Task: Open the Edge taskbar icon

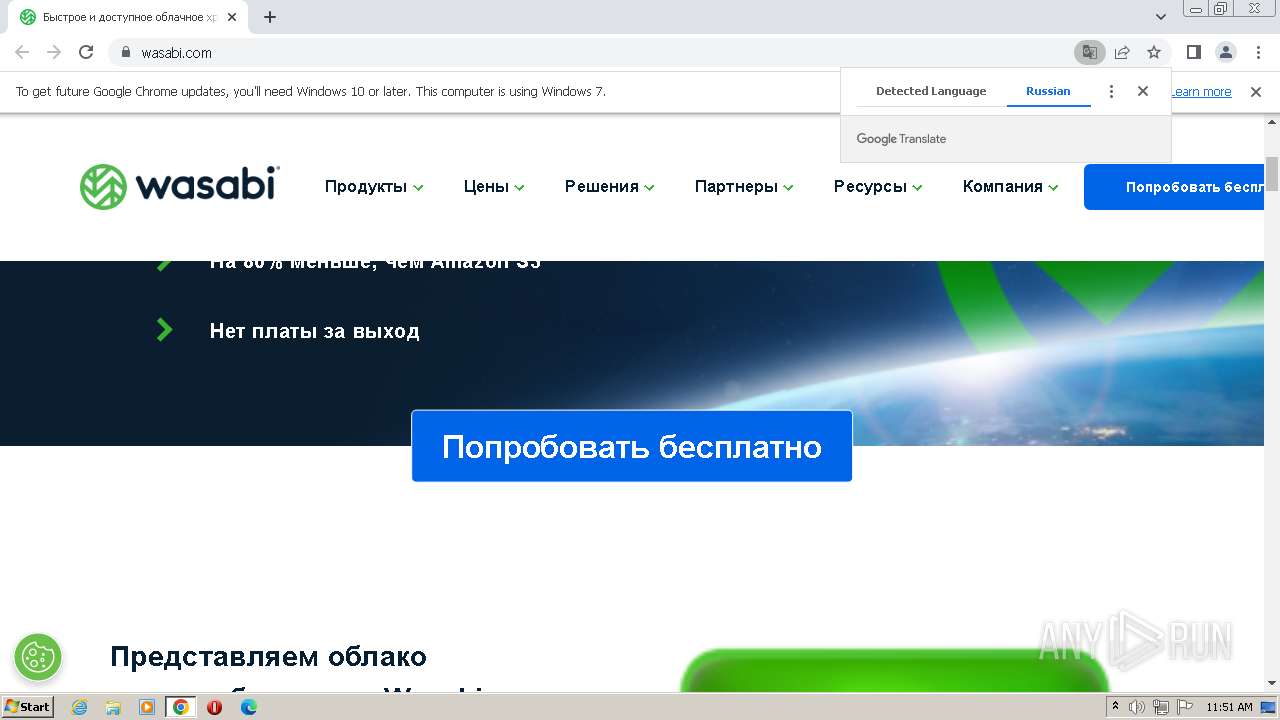Action: [x=249, y=707]
